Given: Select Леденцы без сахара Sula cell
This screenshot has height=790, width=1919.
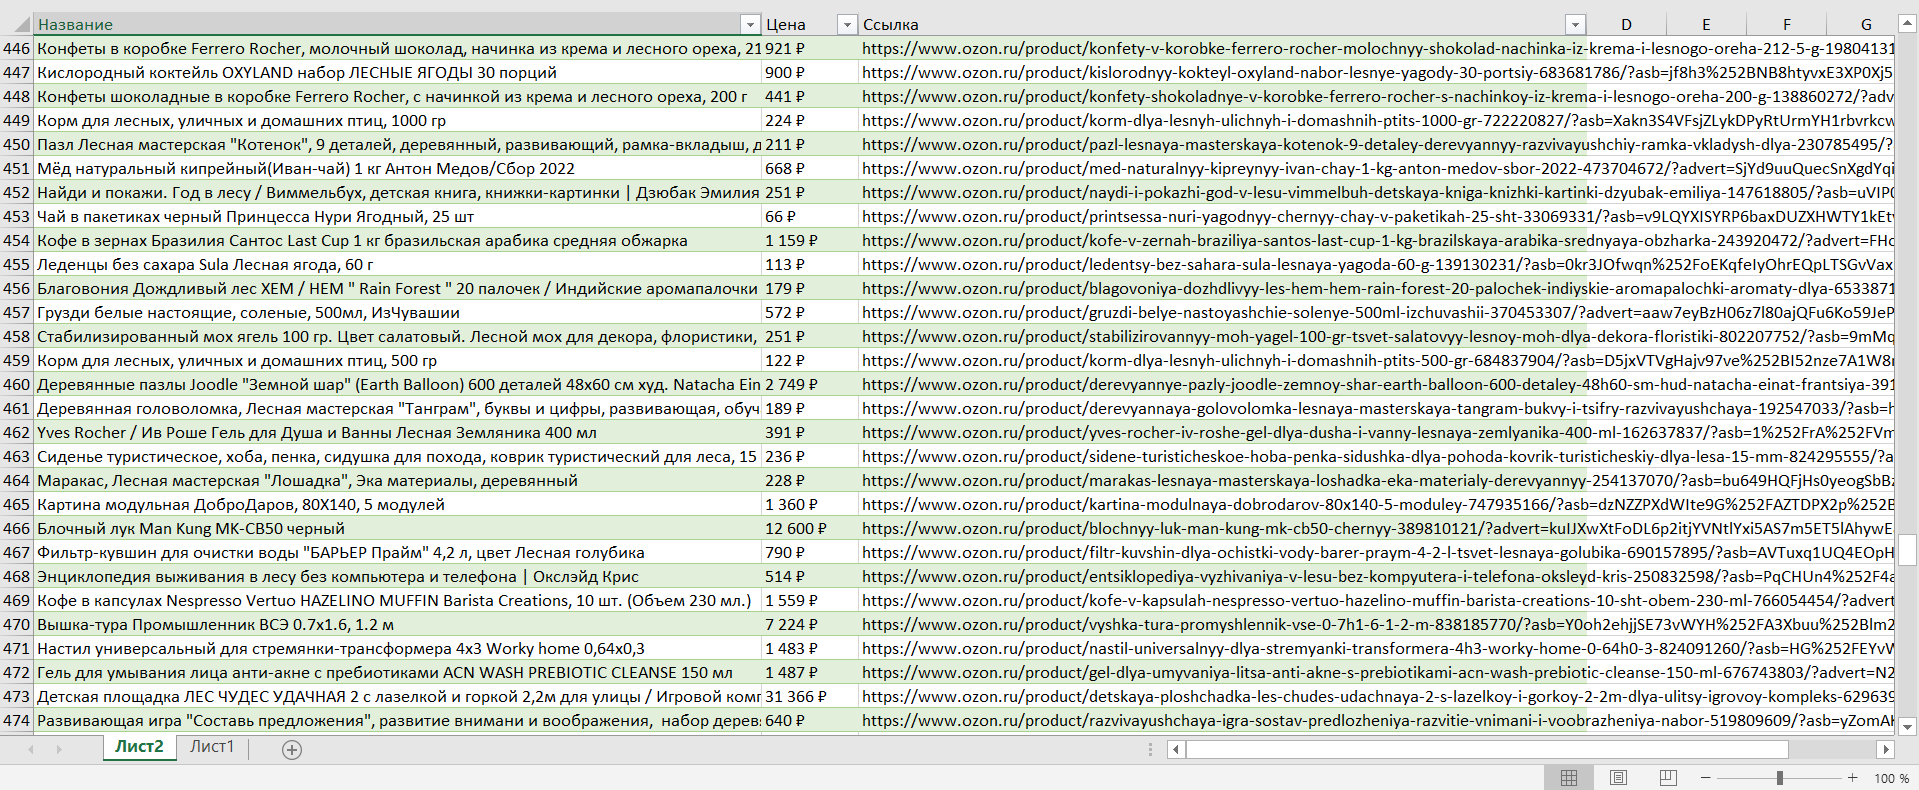Looking at the screenshot, I should click(398, 264).
